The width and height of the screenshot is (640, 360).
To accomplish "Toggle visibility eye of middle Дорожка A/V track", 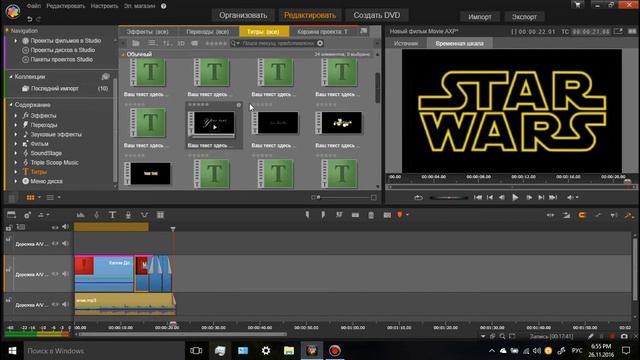I will (x=55, y=274).
